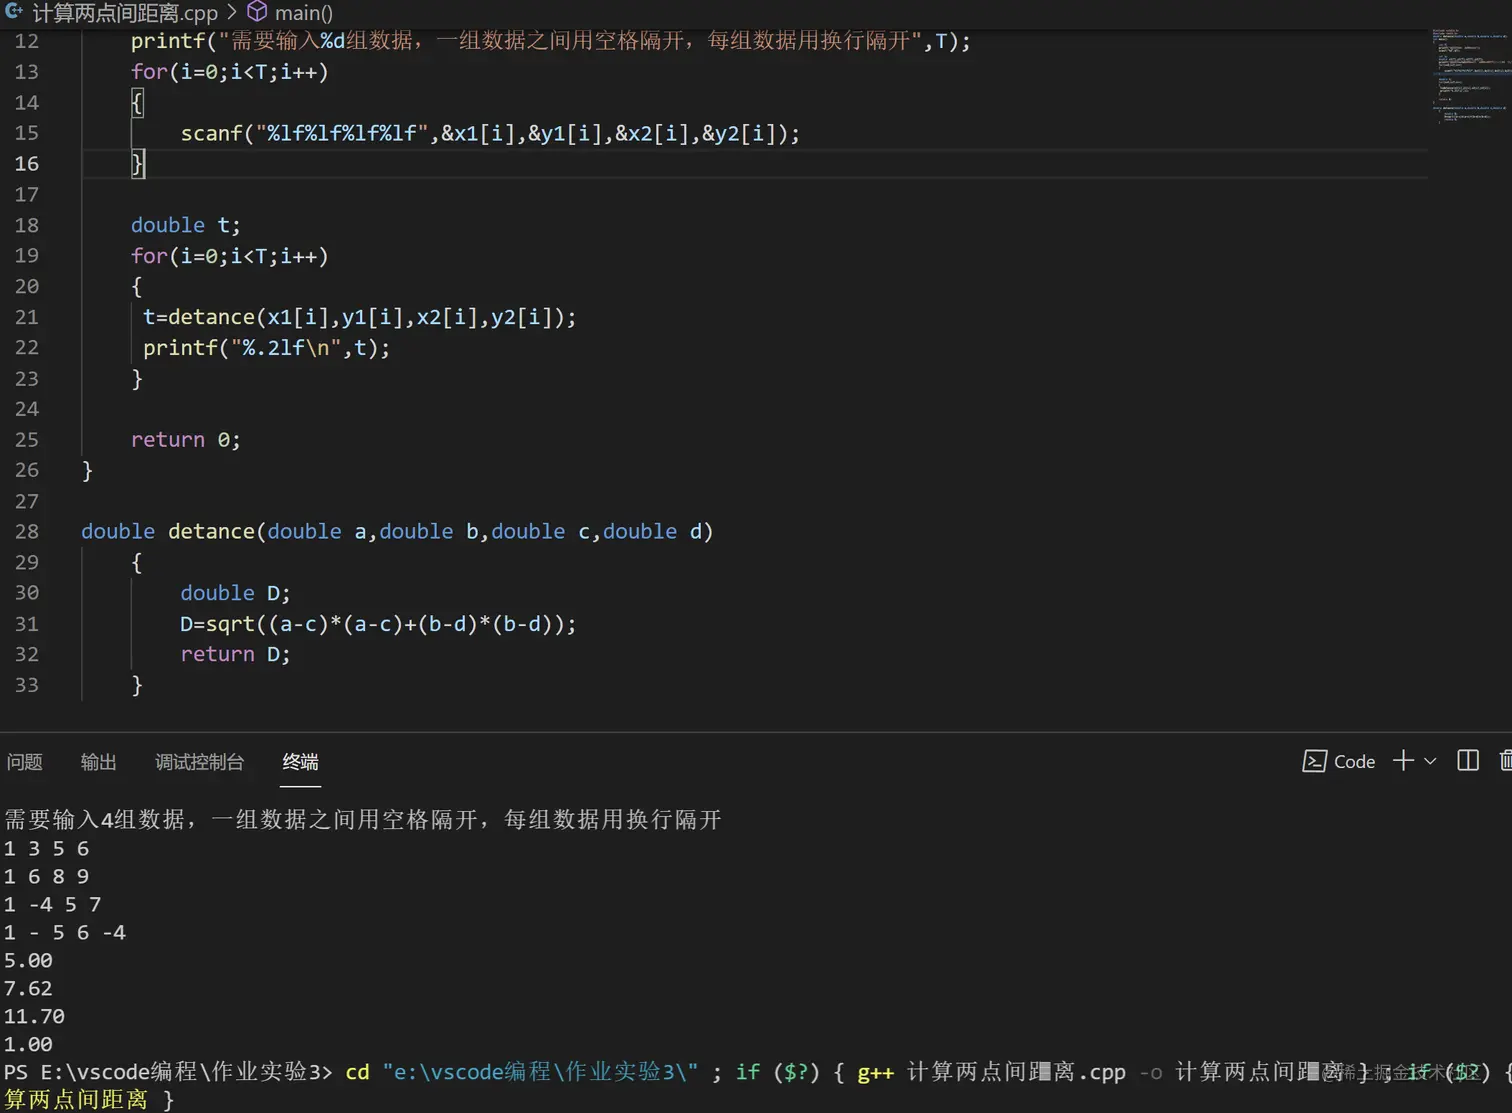
Task: Switch to the 输出 panel tab
Action: (x=98, y=762)
